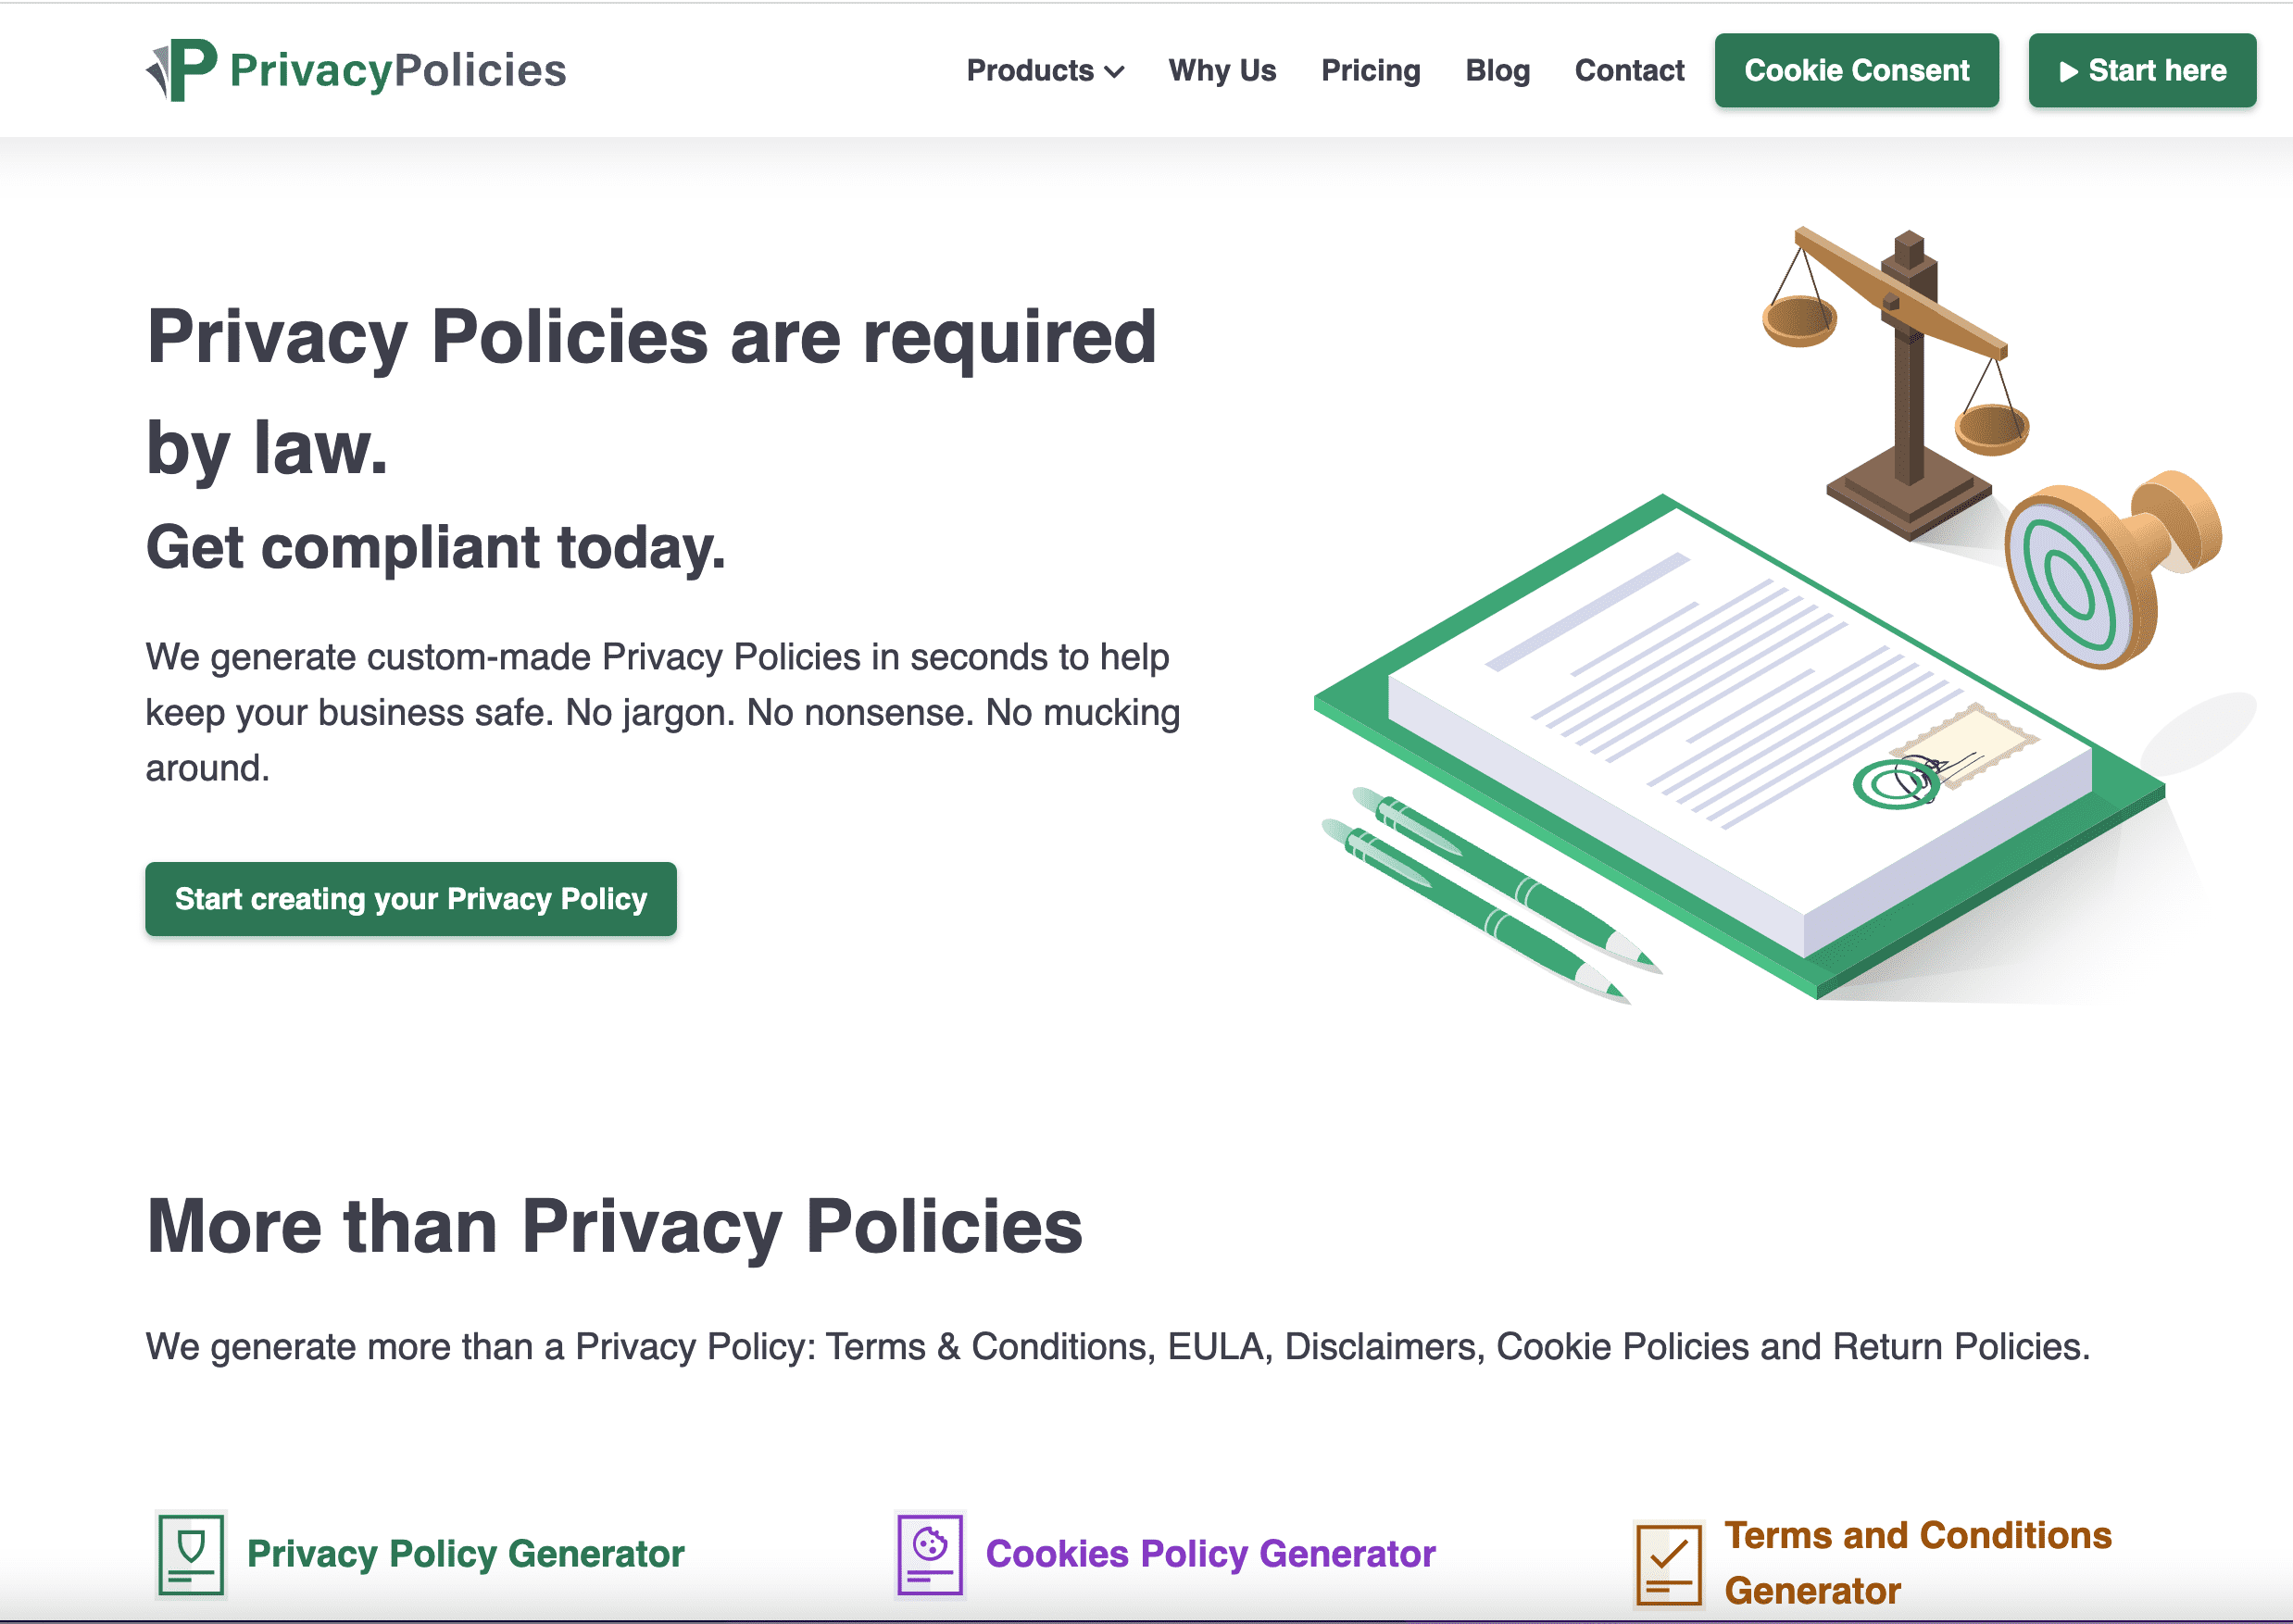Click the scales of justice illustration

[x=1895, y=385]
